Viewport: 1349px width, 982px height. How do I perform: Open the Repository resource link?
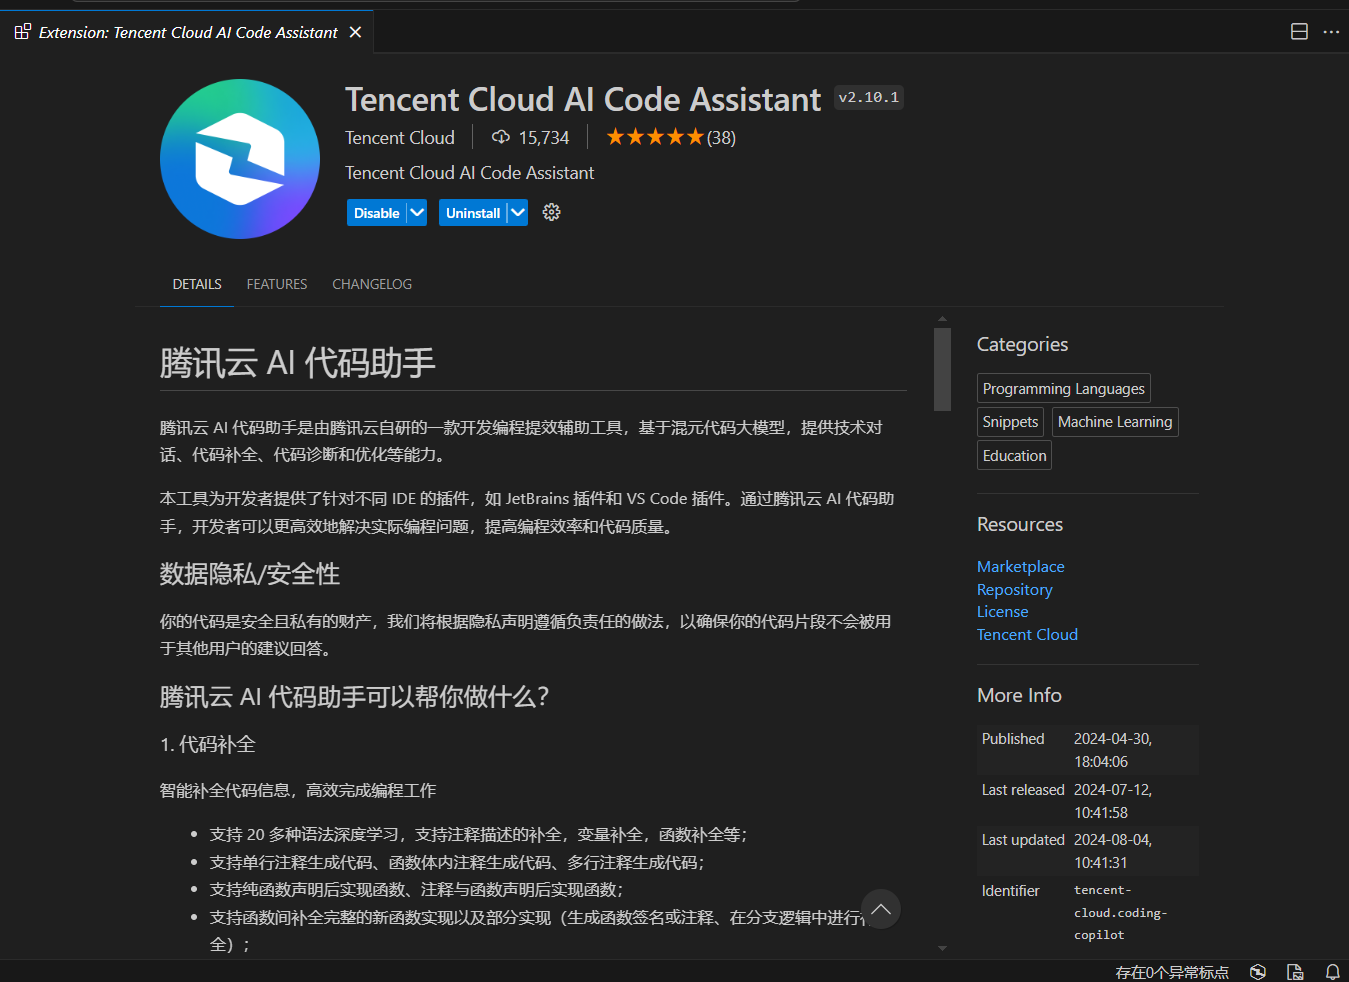click(x=1014, y=589)
